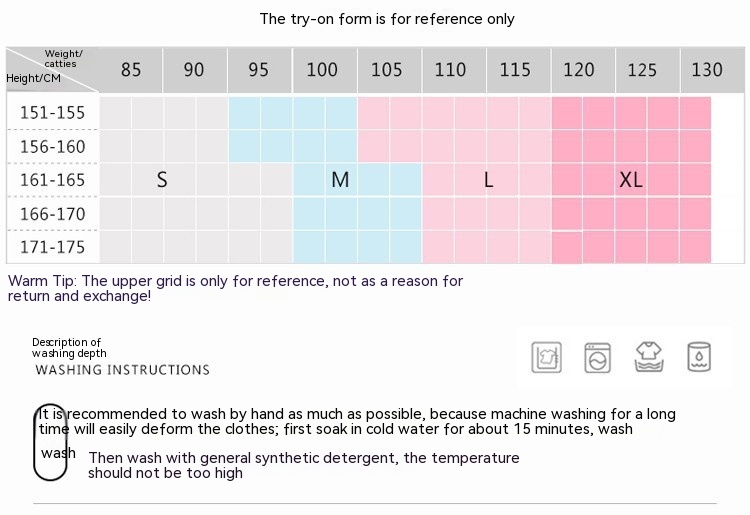Click the 151-155 height row label
Viewport: 750px width, 515px height.
[x=53, y=113]
